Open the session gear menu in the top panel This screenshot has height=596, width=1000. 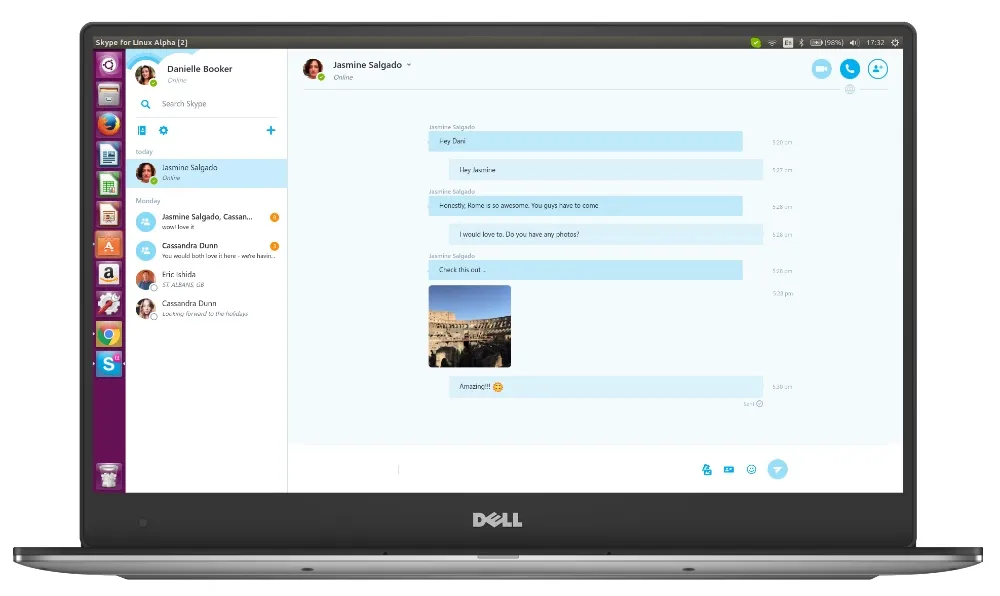(x=893, y=42)
